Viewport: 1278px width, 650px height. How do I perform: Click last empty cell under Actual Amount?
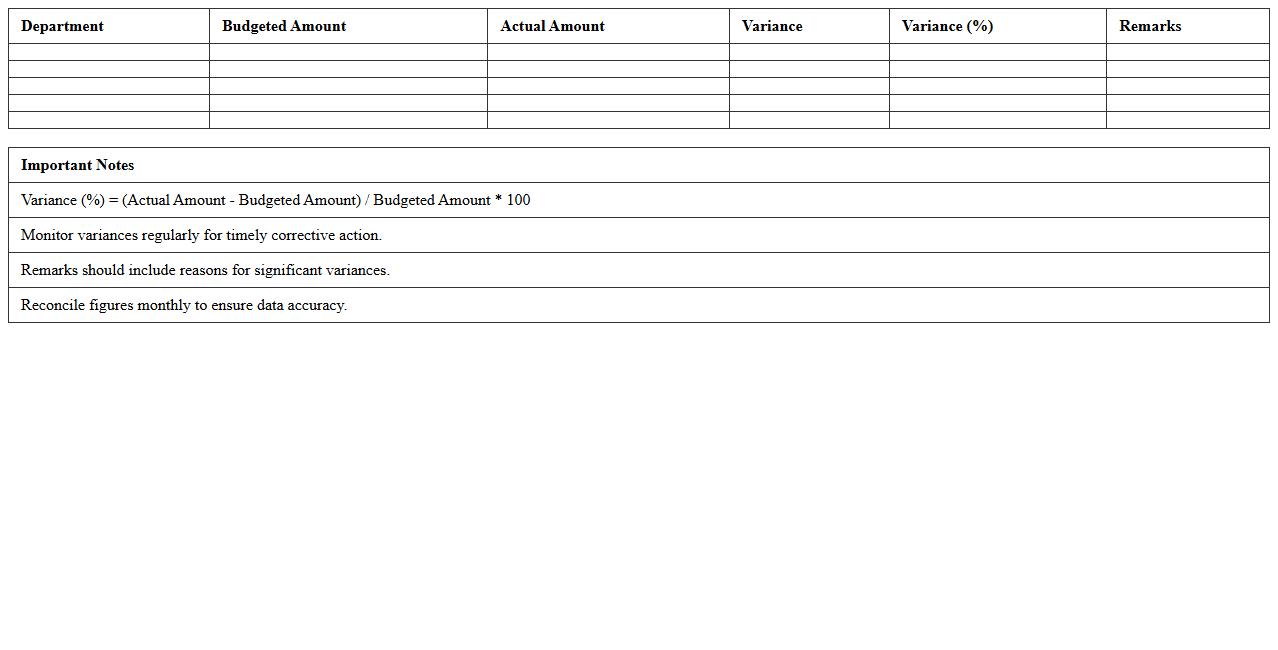pos(608,120)
